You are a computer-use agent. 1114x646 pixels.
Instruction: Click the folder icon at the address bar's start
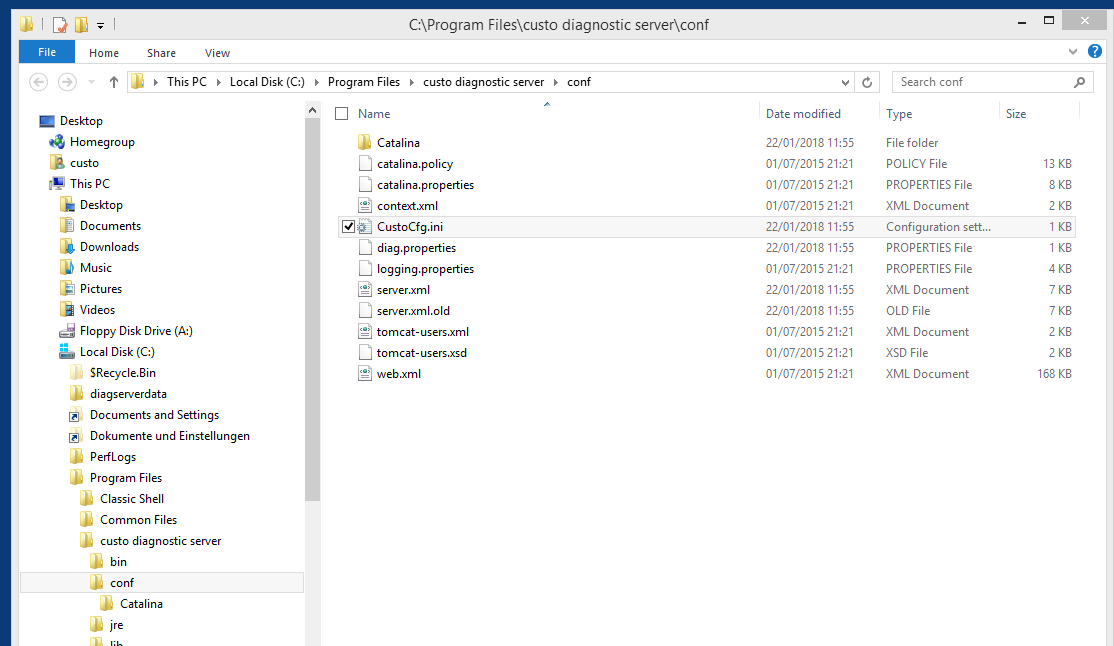(x=138, y=82)
